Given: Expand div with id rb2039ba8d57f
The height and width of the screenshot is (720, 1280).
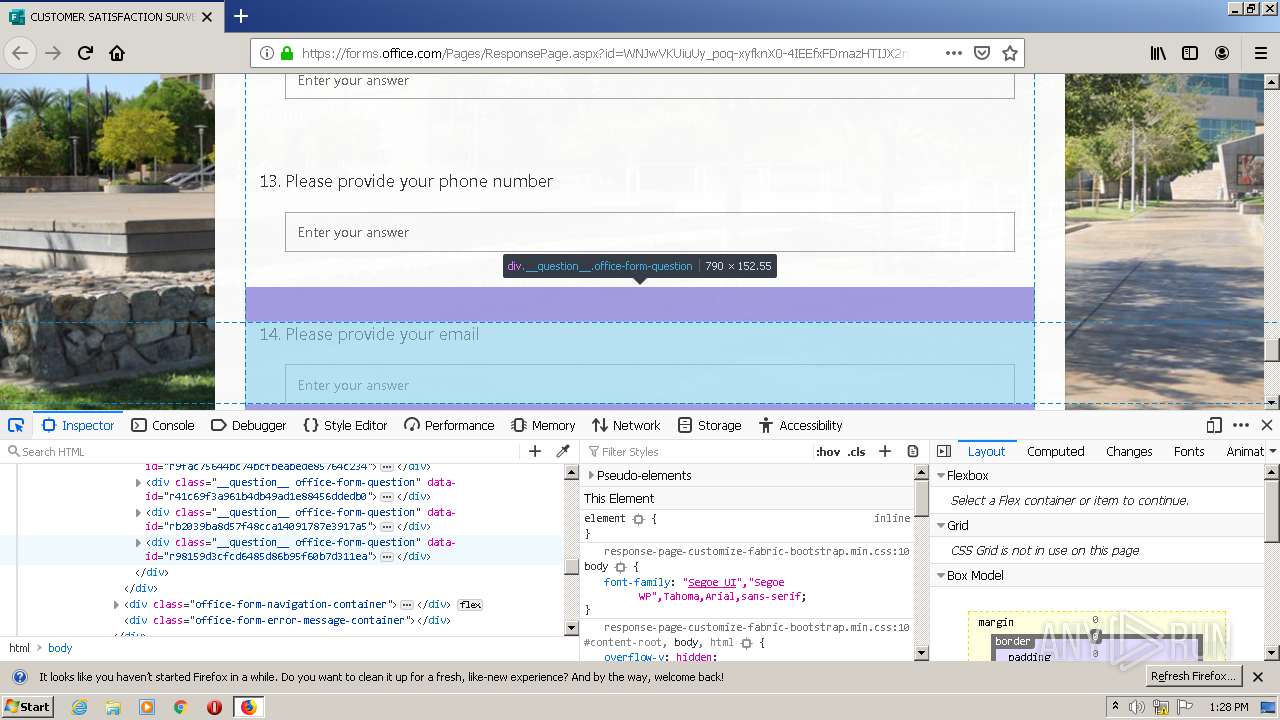Looking at the screenshot, I should pyautogui.click(x=138, y=512).
